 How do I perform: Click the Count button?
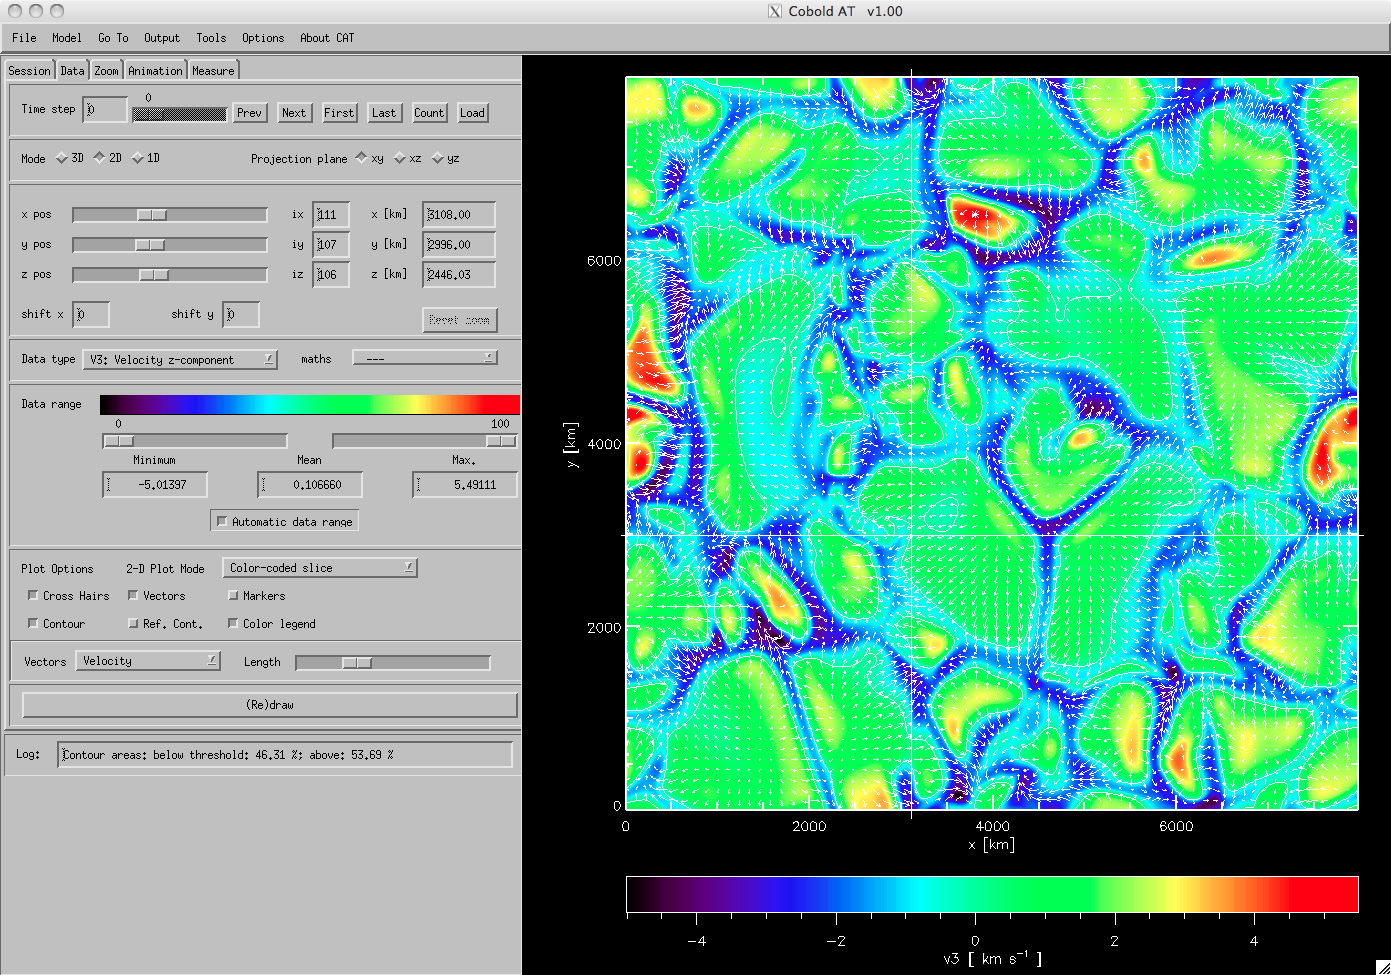pyautogui.click(x=429, y=113)
